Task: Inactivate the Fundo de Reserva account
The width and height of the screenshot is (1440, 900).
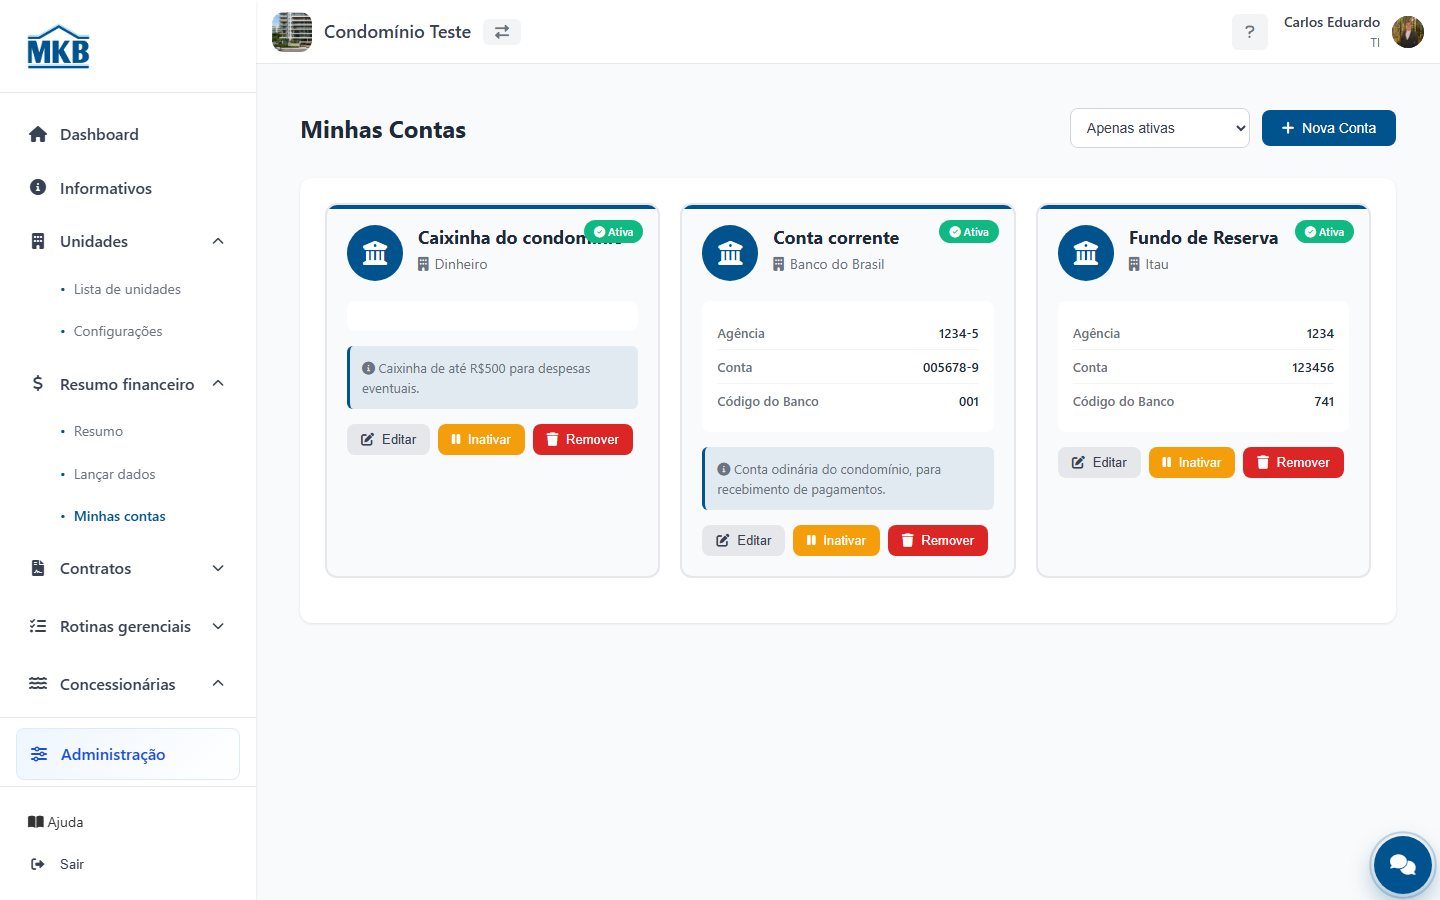Action: (x=1192, y=462)
